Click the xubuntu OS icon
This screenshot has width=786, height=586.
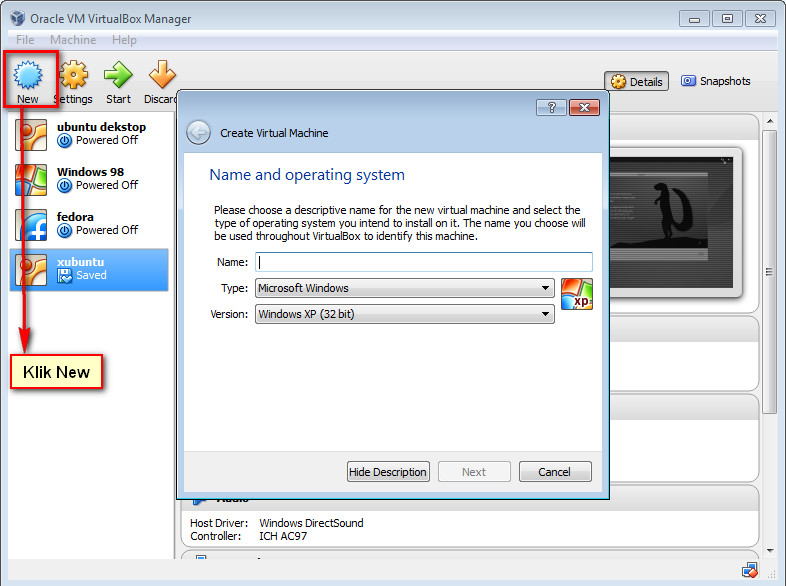(x=31, y=270)
